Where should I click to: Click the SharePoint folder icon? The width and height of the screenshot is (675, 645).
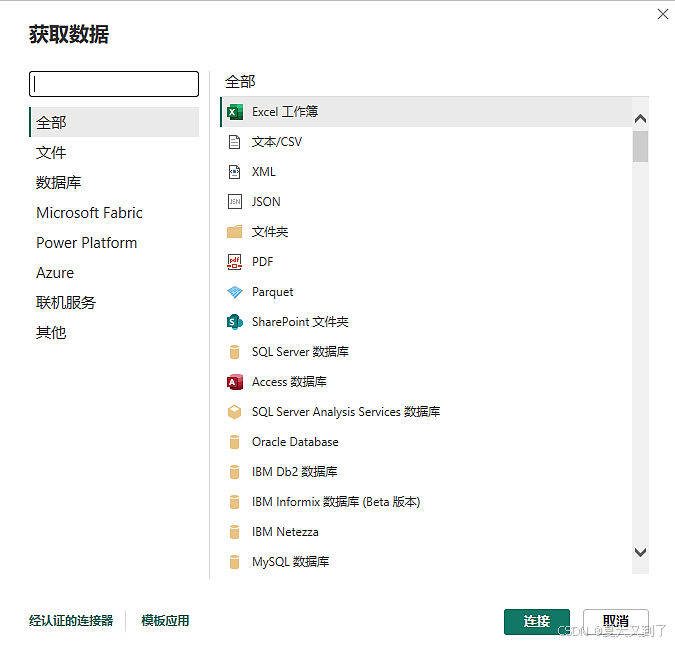tap(235, 322)
